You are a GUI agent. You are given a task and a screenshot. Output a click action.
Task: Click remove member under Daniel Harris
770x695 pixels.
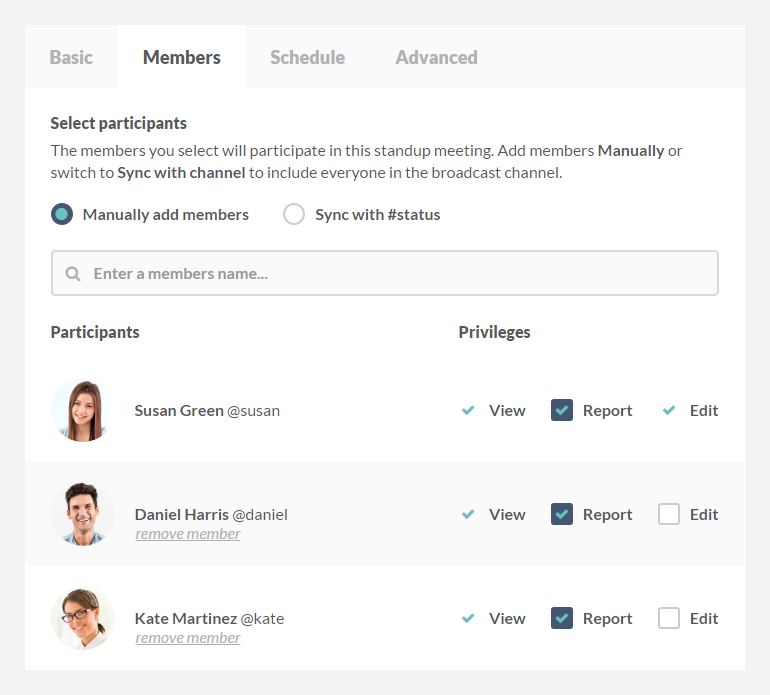point(188,534)
